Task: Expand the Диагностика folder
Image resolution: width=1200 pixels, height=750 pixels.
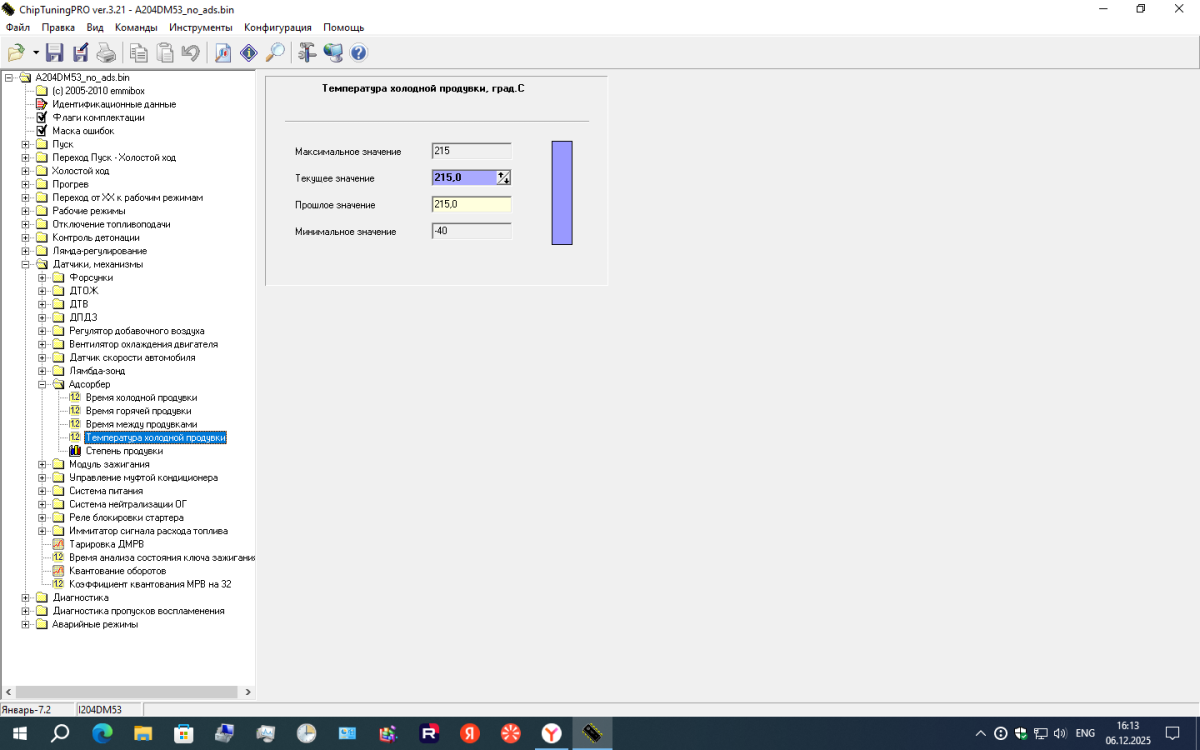Action: (x=26, y=598)
